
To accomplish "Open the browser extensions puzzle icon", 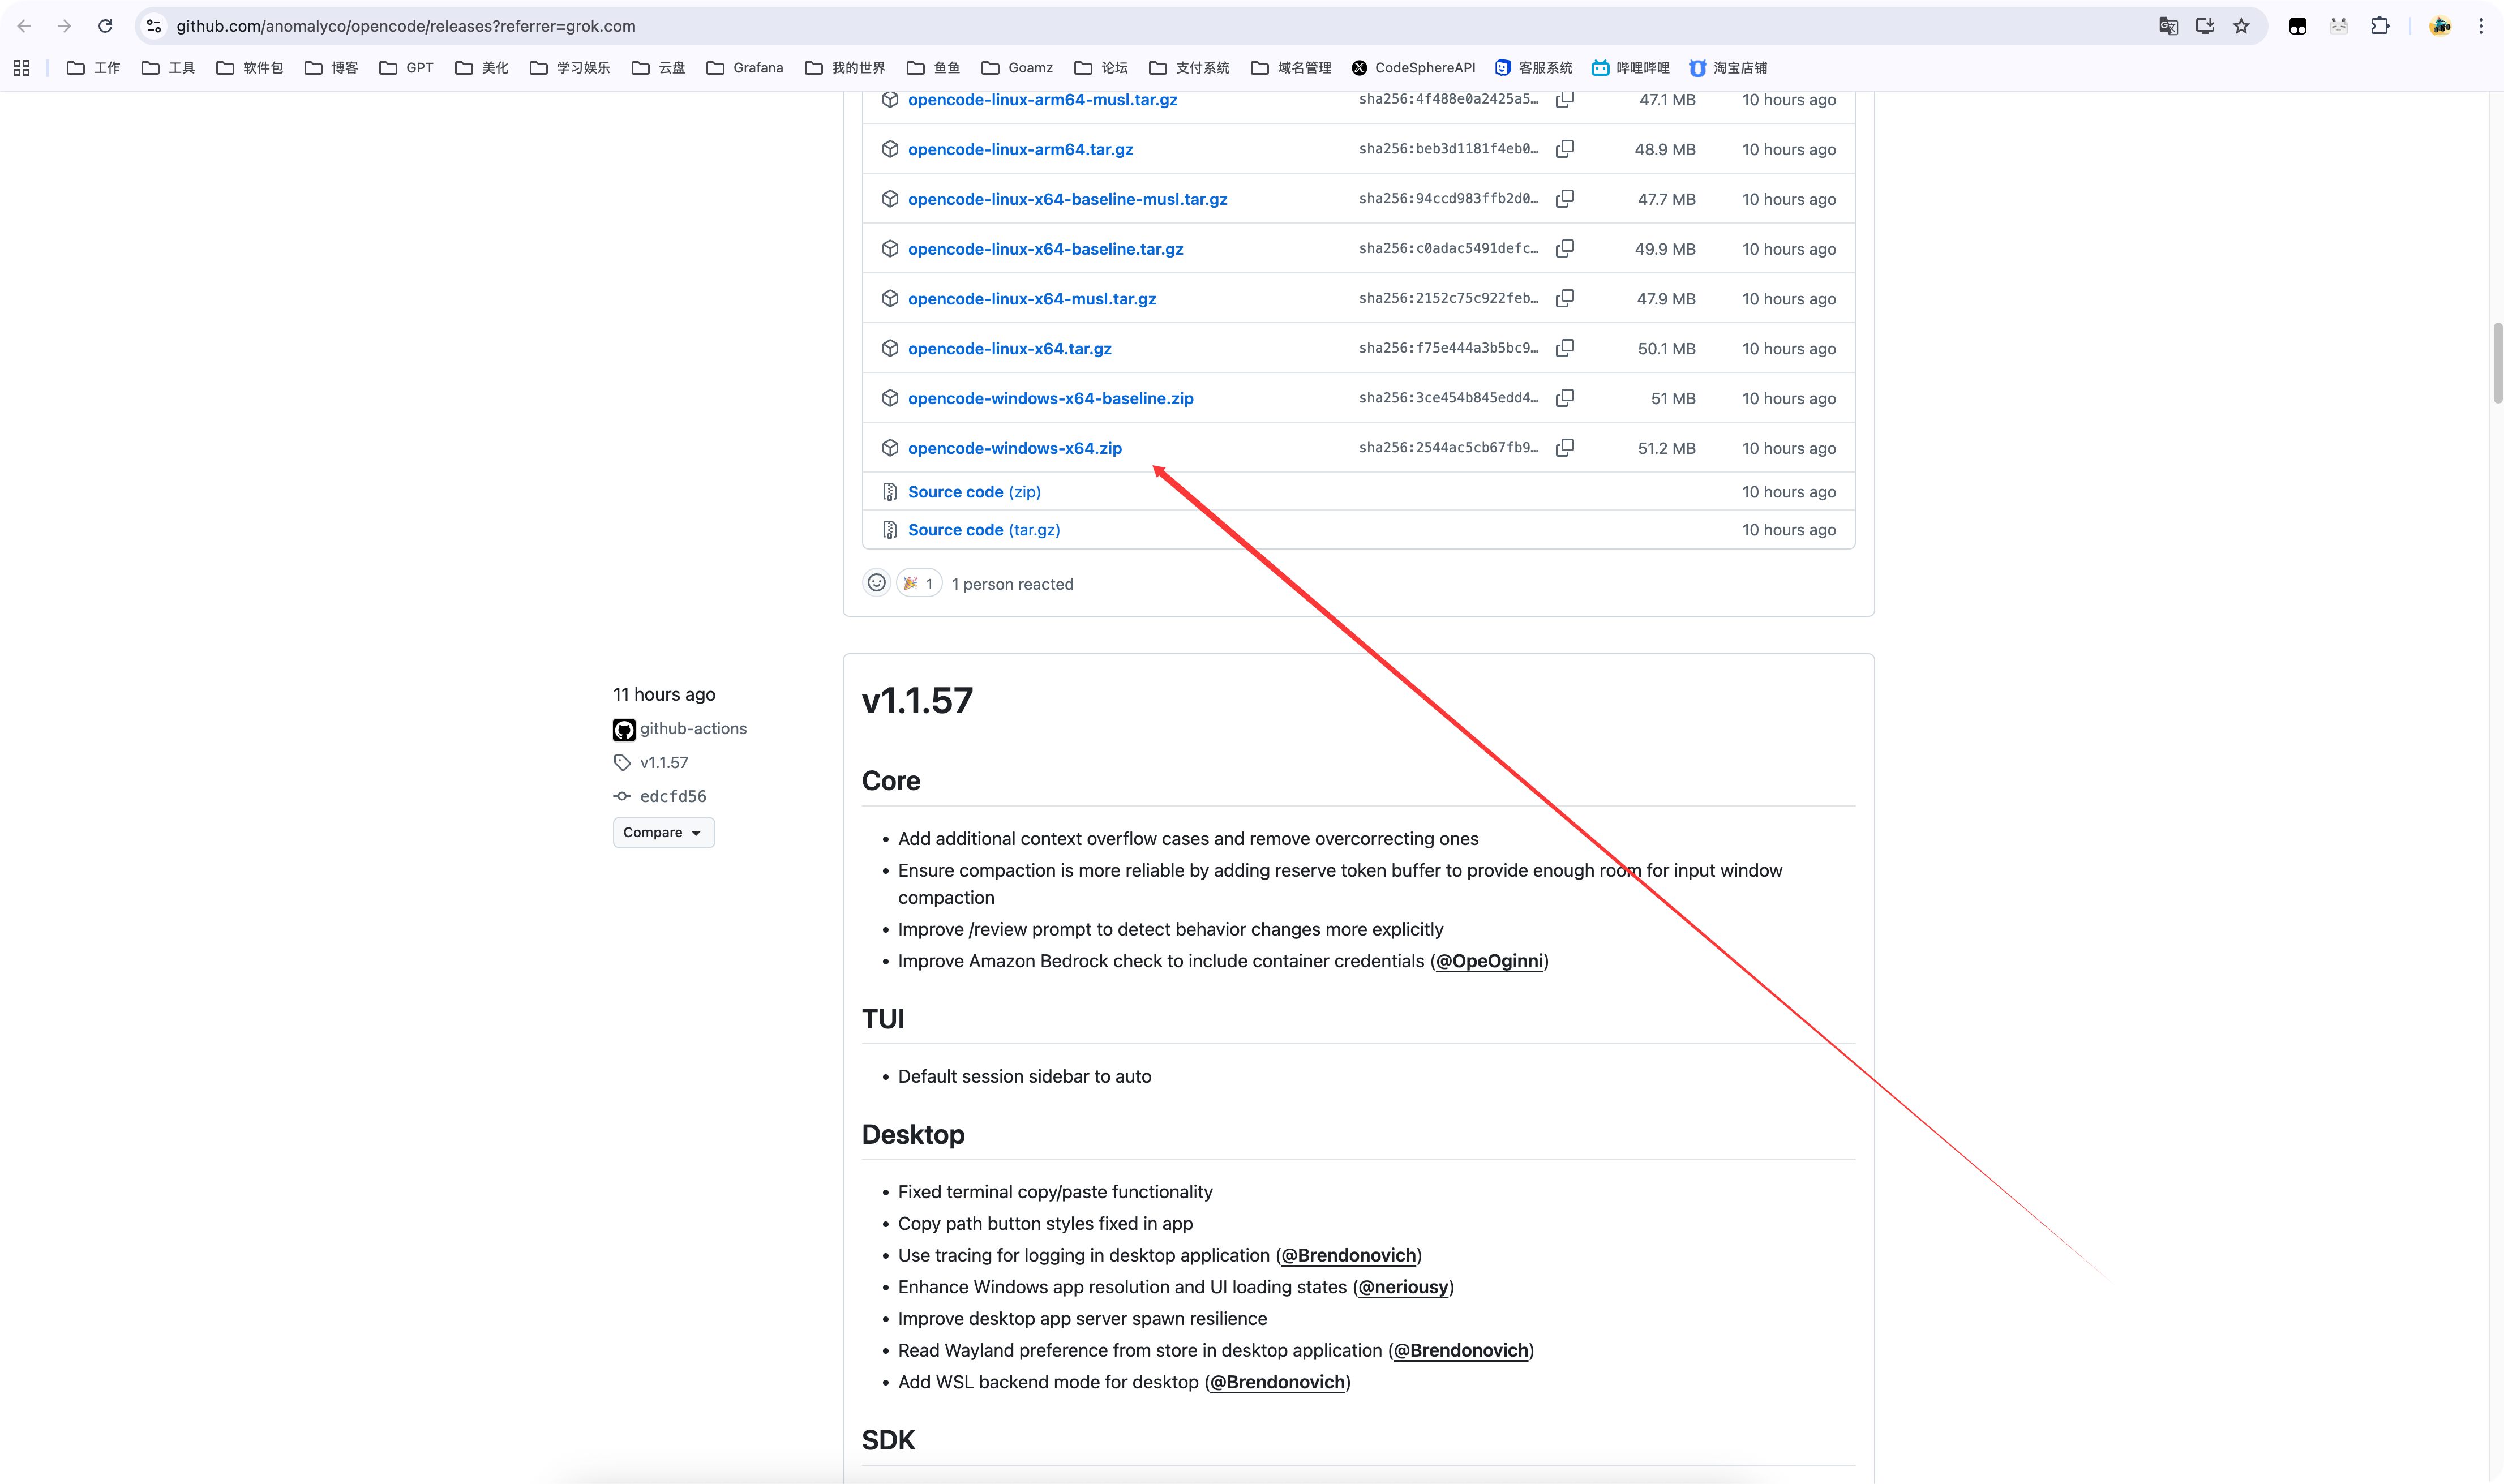I will pyautogui.click(x=2380, y=26).
